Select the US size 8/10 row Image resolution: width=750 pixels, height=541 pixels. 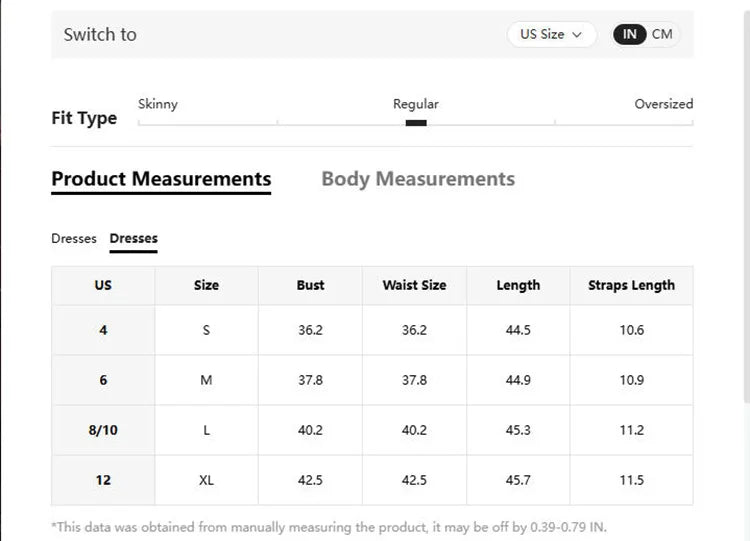point(372,430)
